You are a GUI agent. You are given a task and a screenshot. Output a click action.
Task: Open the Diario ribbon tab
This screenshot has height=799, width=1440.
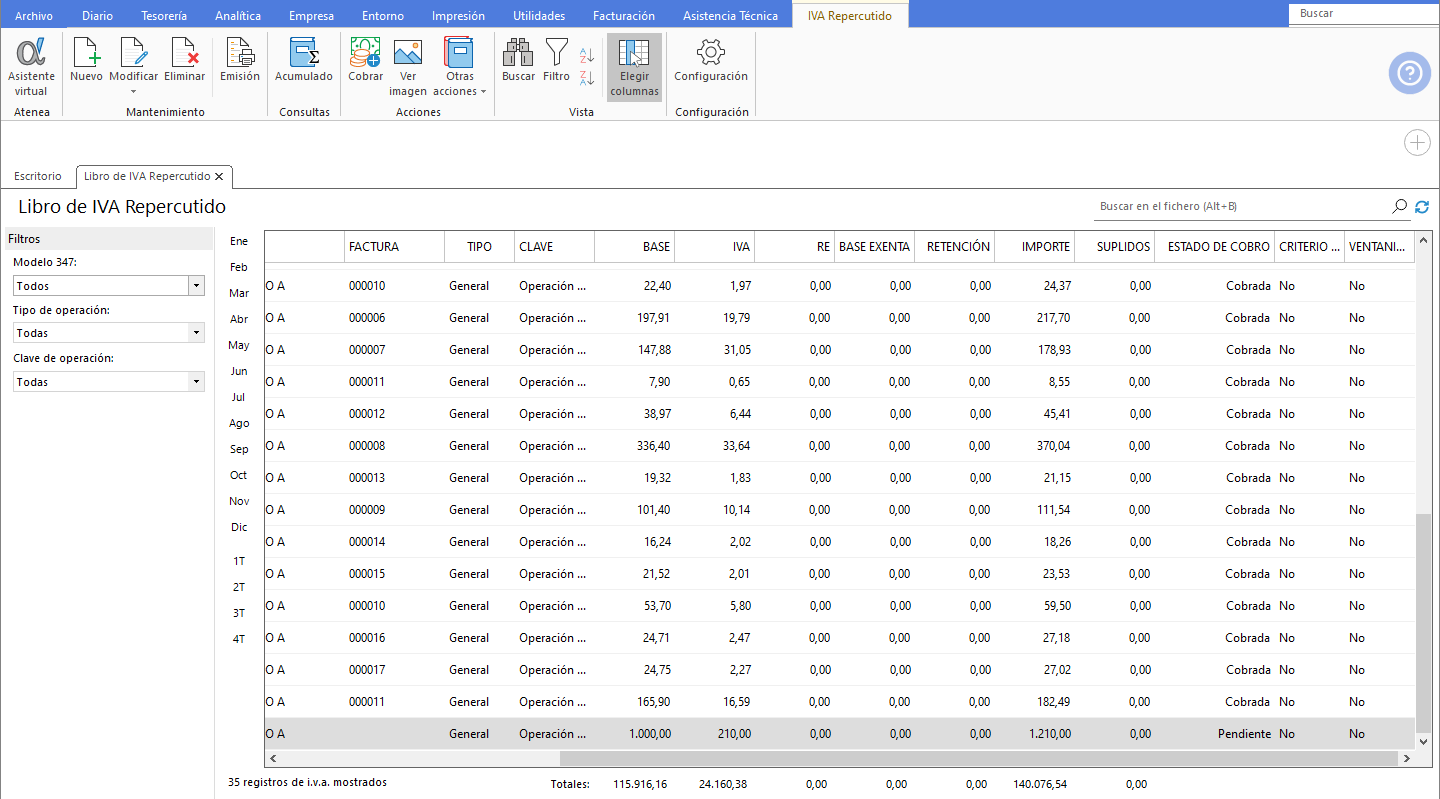coord(97,16)
